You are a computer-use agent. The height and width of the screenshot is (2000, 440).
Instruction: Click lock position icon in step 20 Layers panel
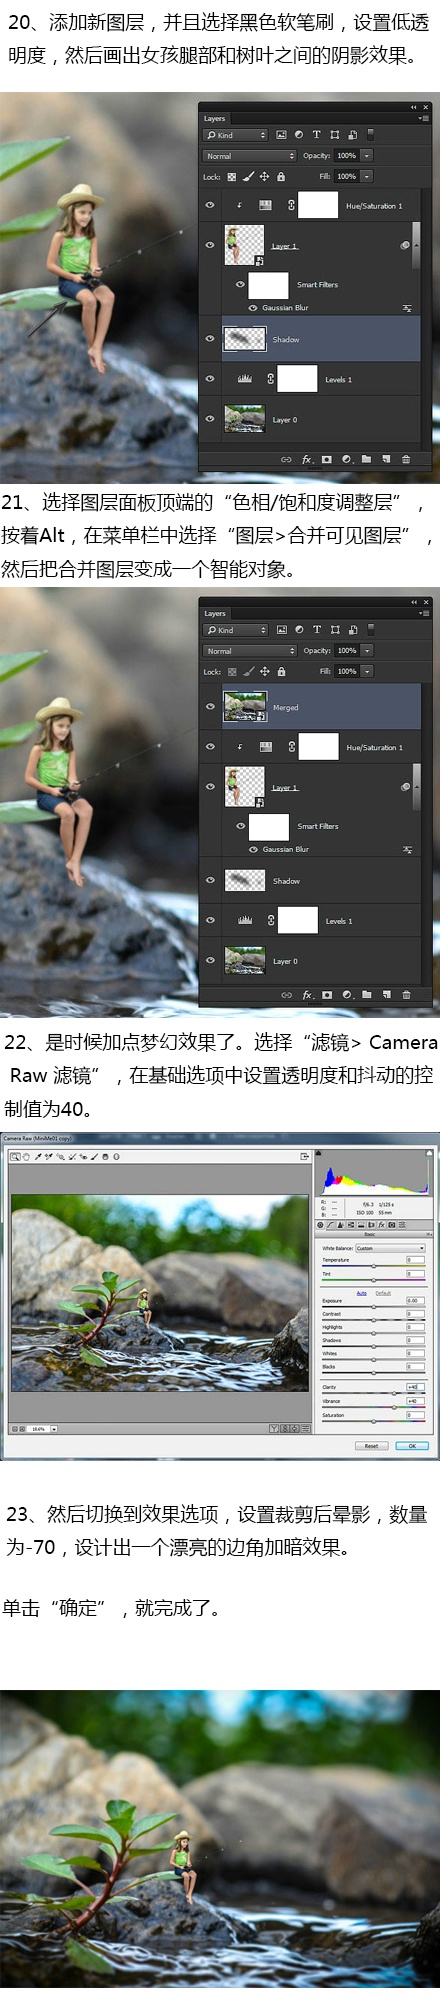(x=264, y=177)
